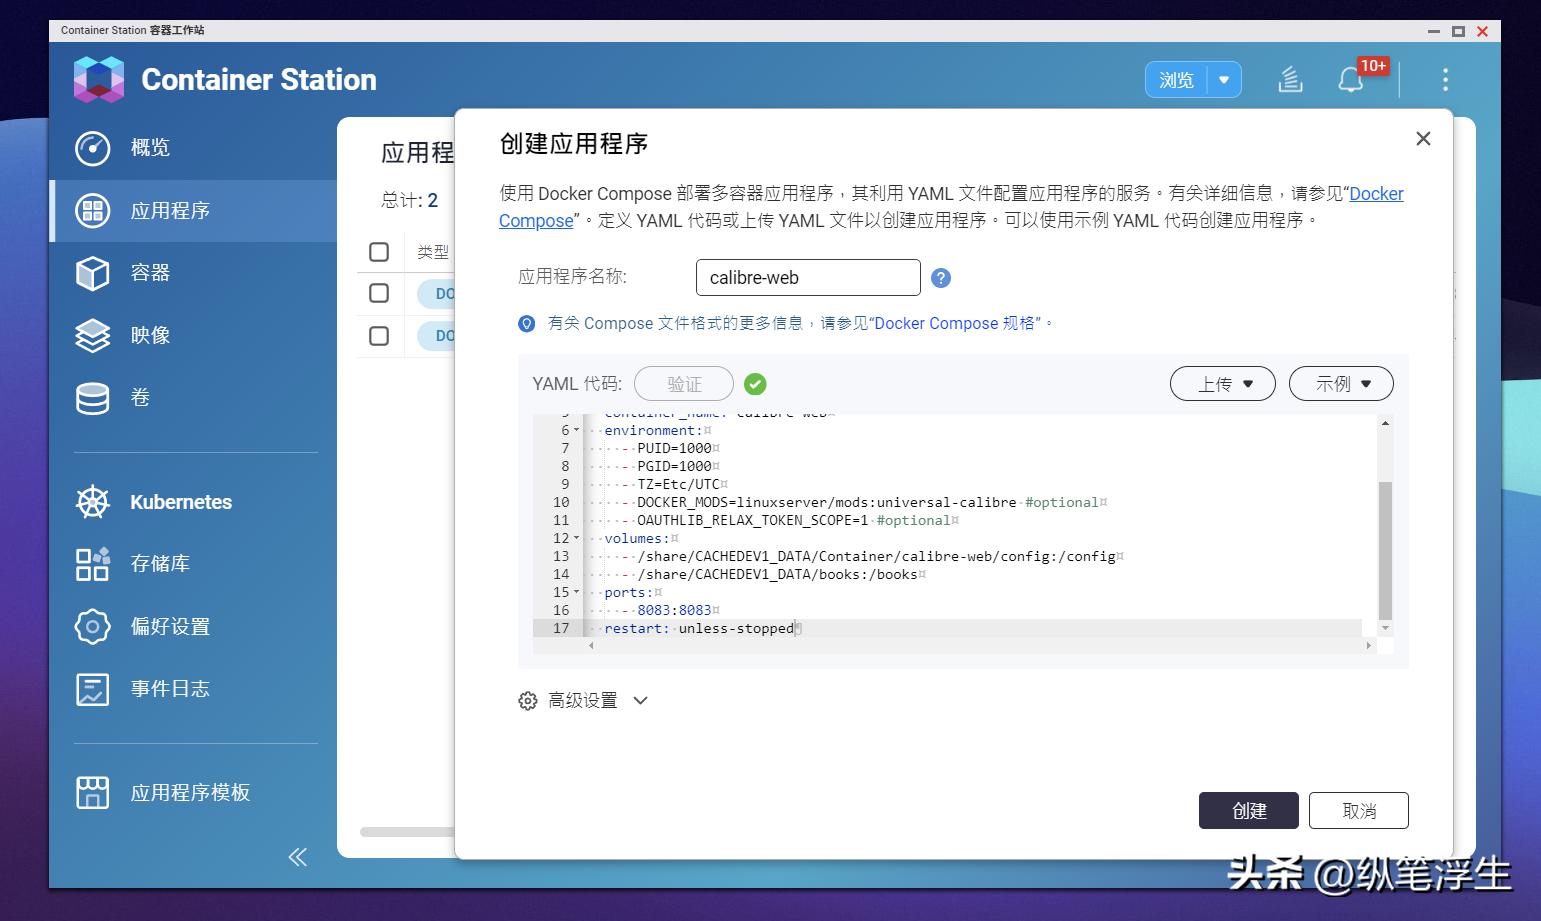
Task: Click the 取消 cancel button
Action: pos(1359,811)
